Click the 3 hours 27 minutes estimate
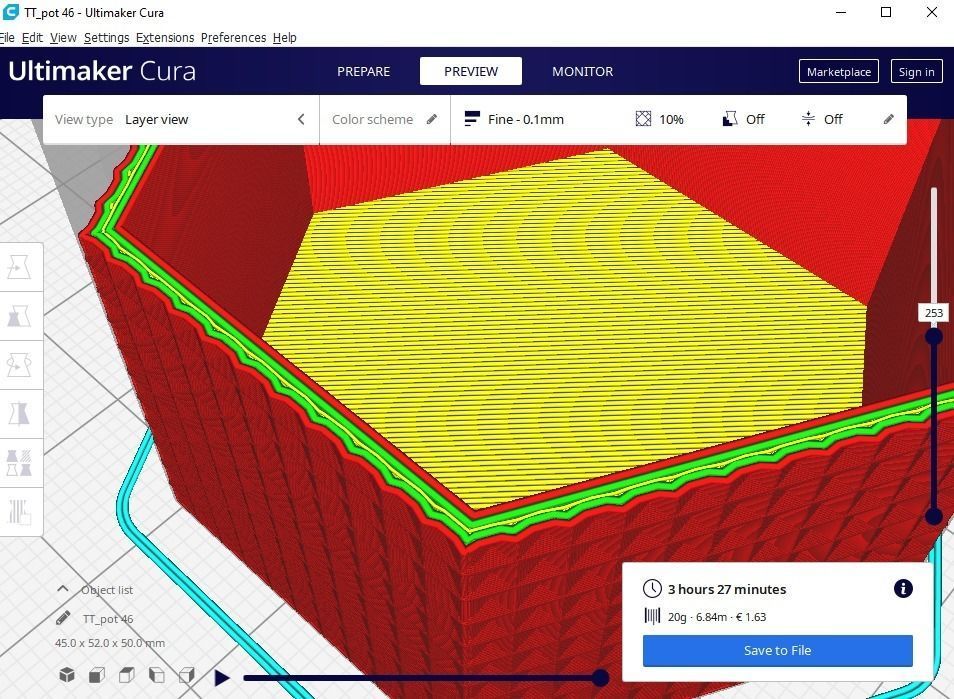Image resolution: width=954 pixels, height=699 pixels. tap(727, 589)
